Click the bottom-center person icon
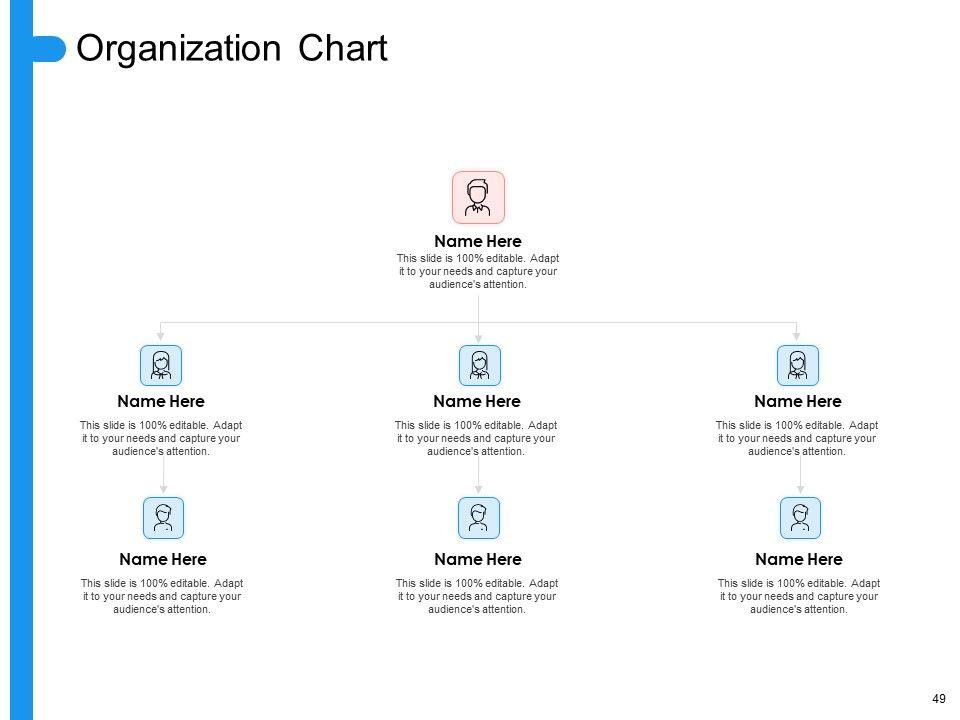The height and width of the screenshot is (720, 960). 478,518
